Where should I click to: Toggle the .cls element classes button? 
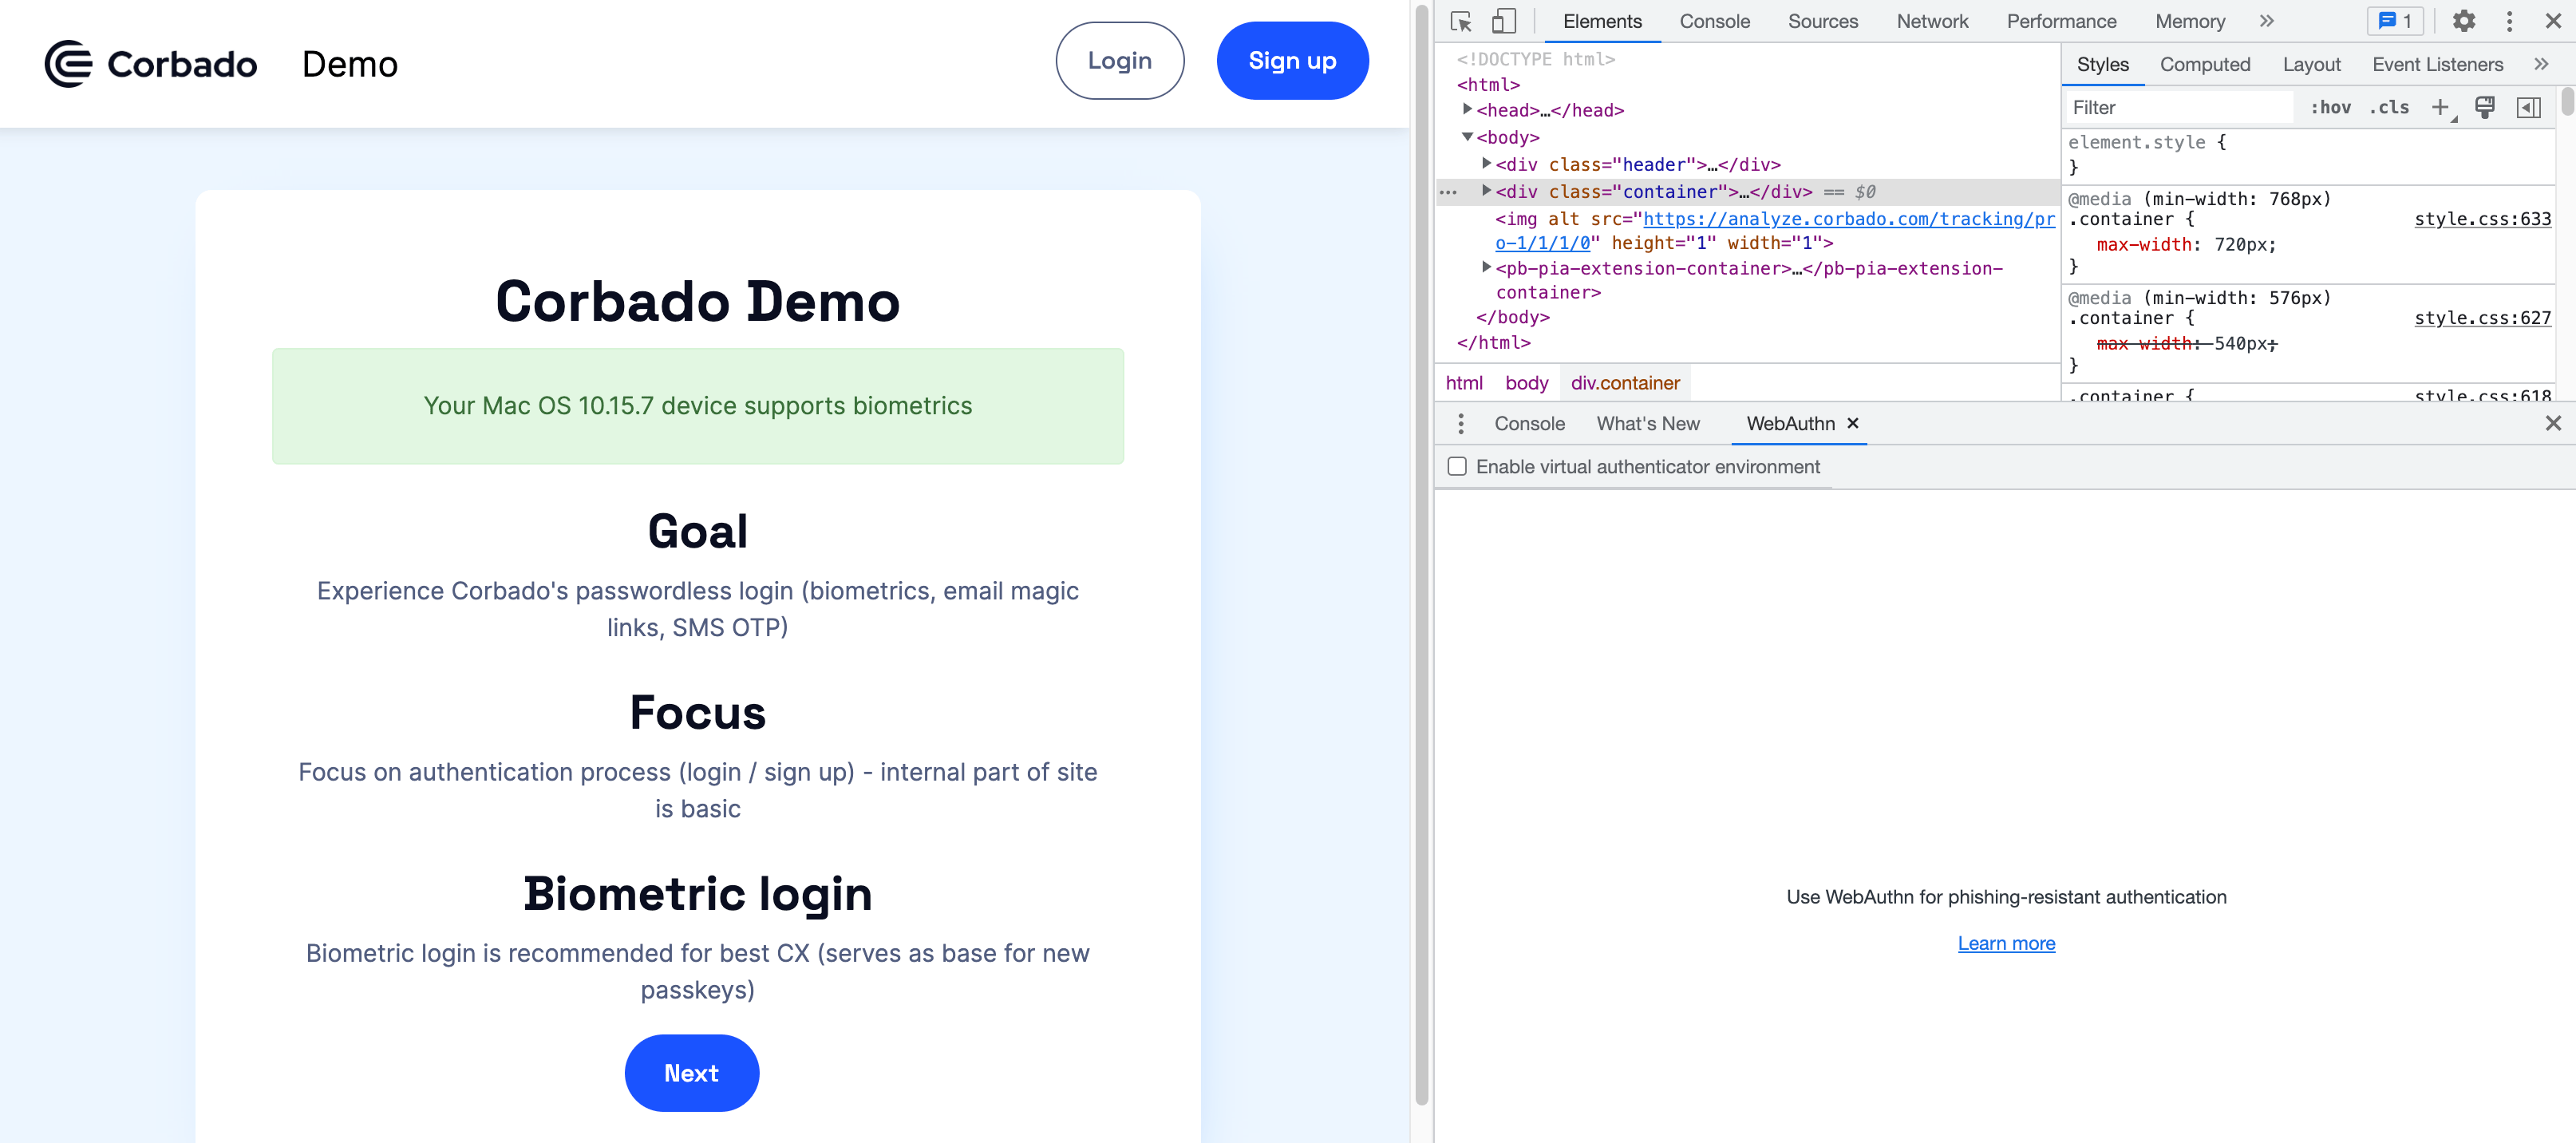tap(2389, 107)
